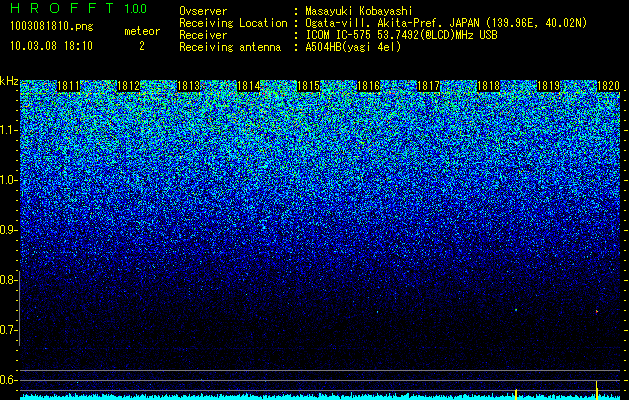Click the meteor count value 2

(142, 47)
